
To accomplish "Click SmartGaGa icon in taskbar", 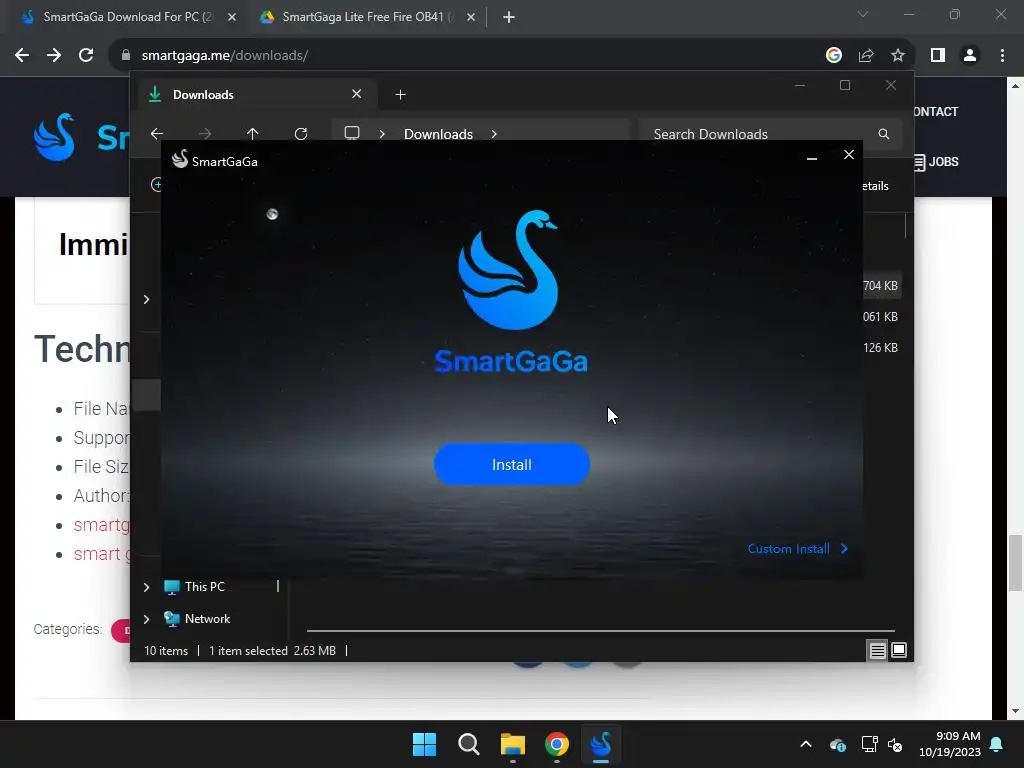I will 601,744.
